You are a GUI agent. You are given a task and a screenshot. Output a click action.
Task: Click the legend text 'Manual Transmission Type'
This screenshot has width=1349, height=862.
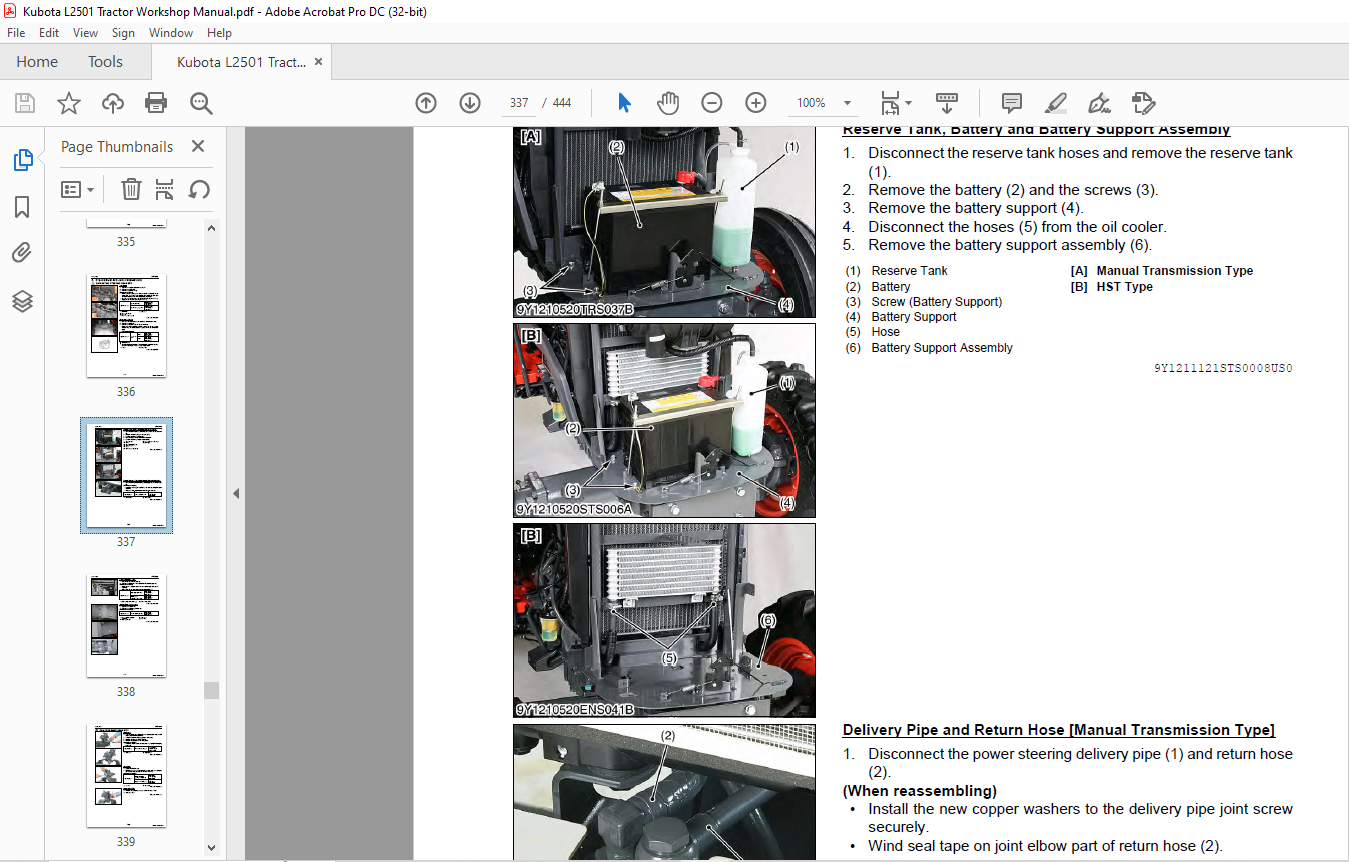[1175, 271]
